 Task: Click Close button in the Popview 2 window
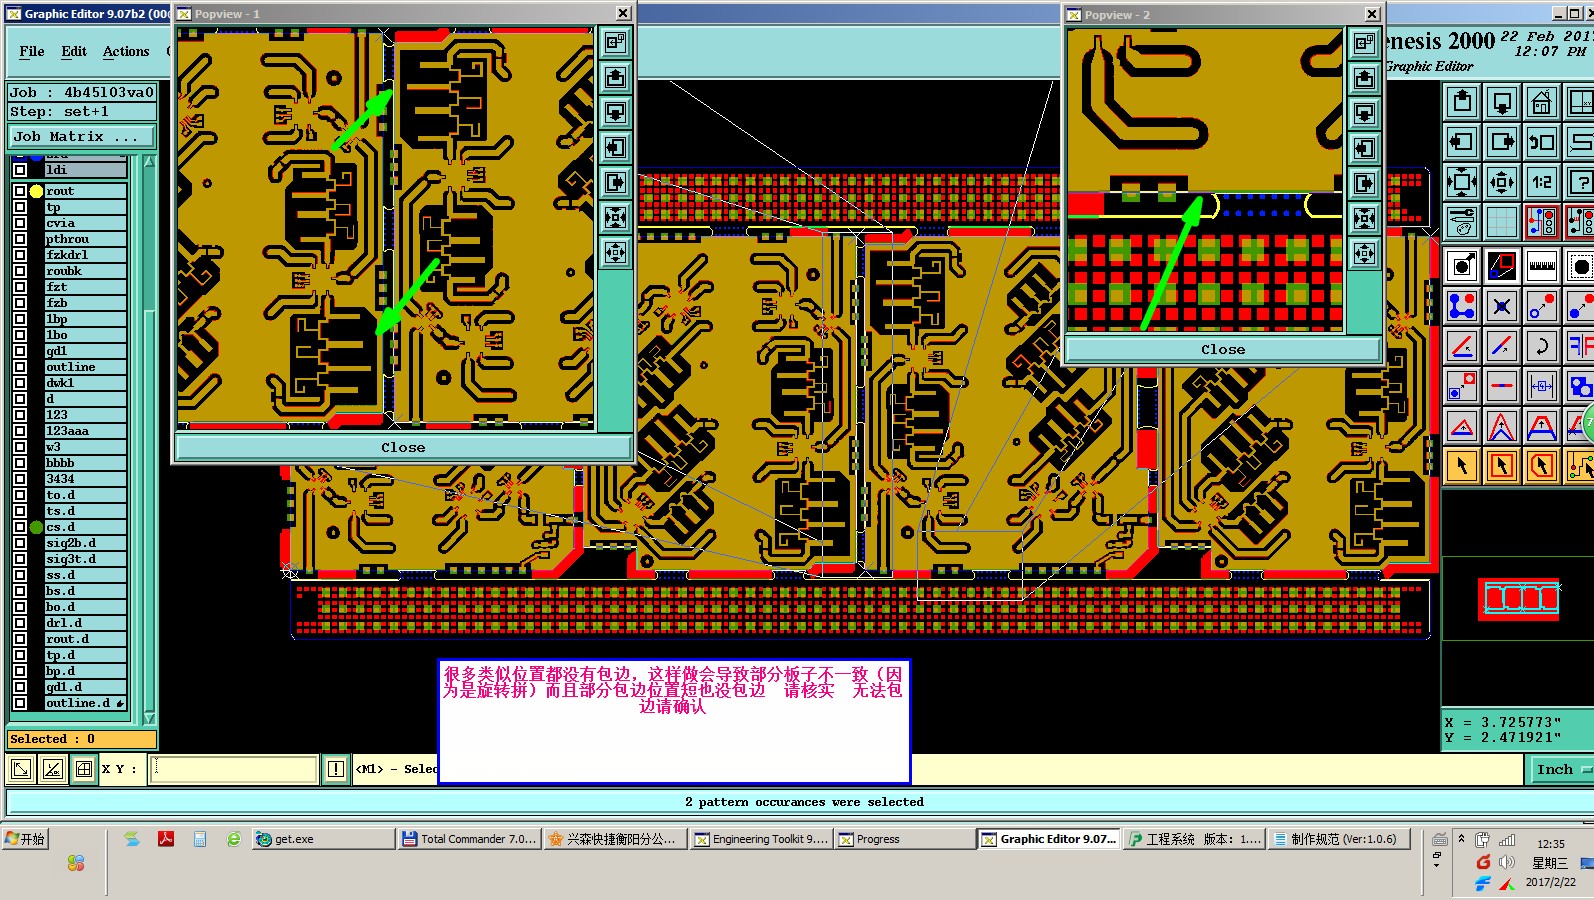[x=1223, y=349]
